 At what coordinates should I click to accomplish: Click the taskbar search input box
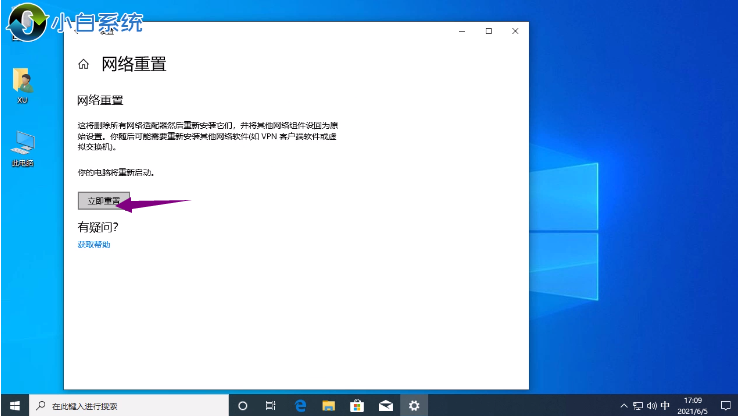pos(130,406)
